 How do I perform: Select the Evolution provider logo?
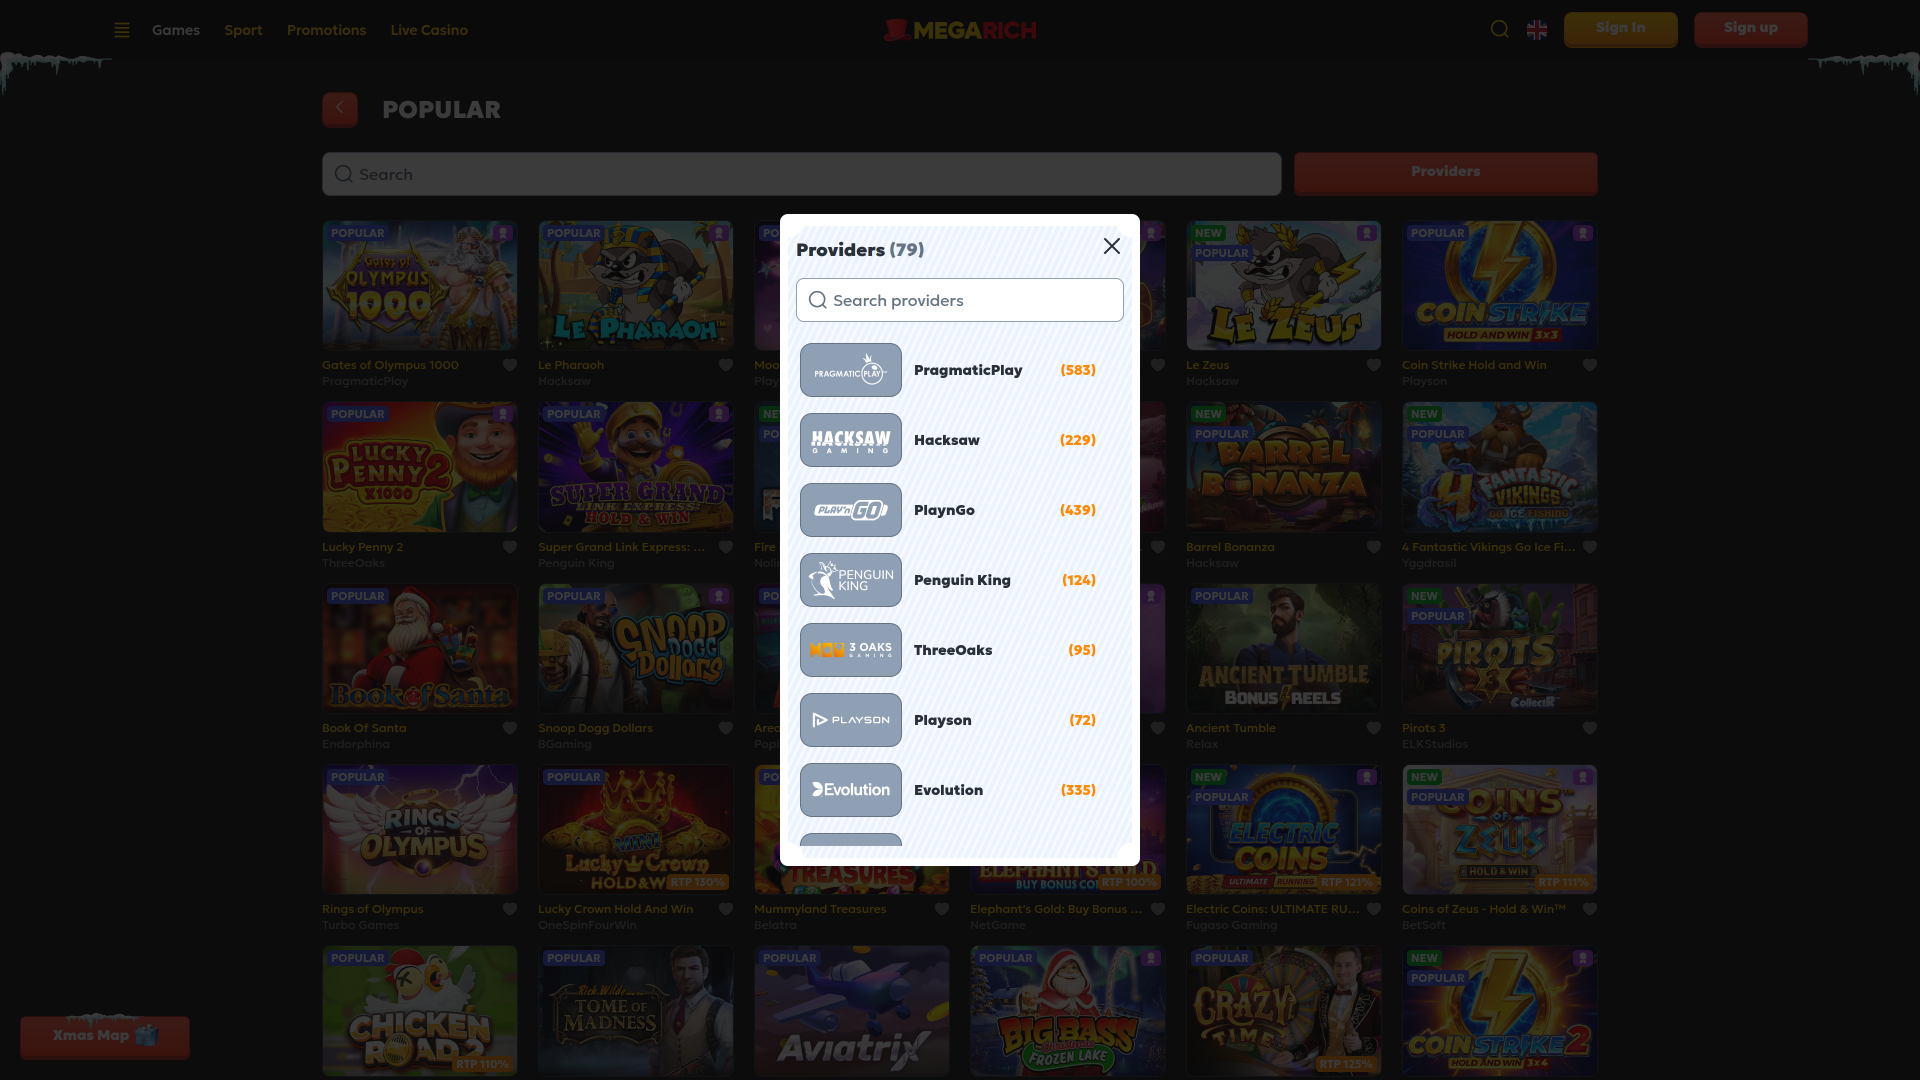click(850, 790)
